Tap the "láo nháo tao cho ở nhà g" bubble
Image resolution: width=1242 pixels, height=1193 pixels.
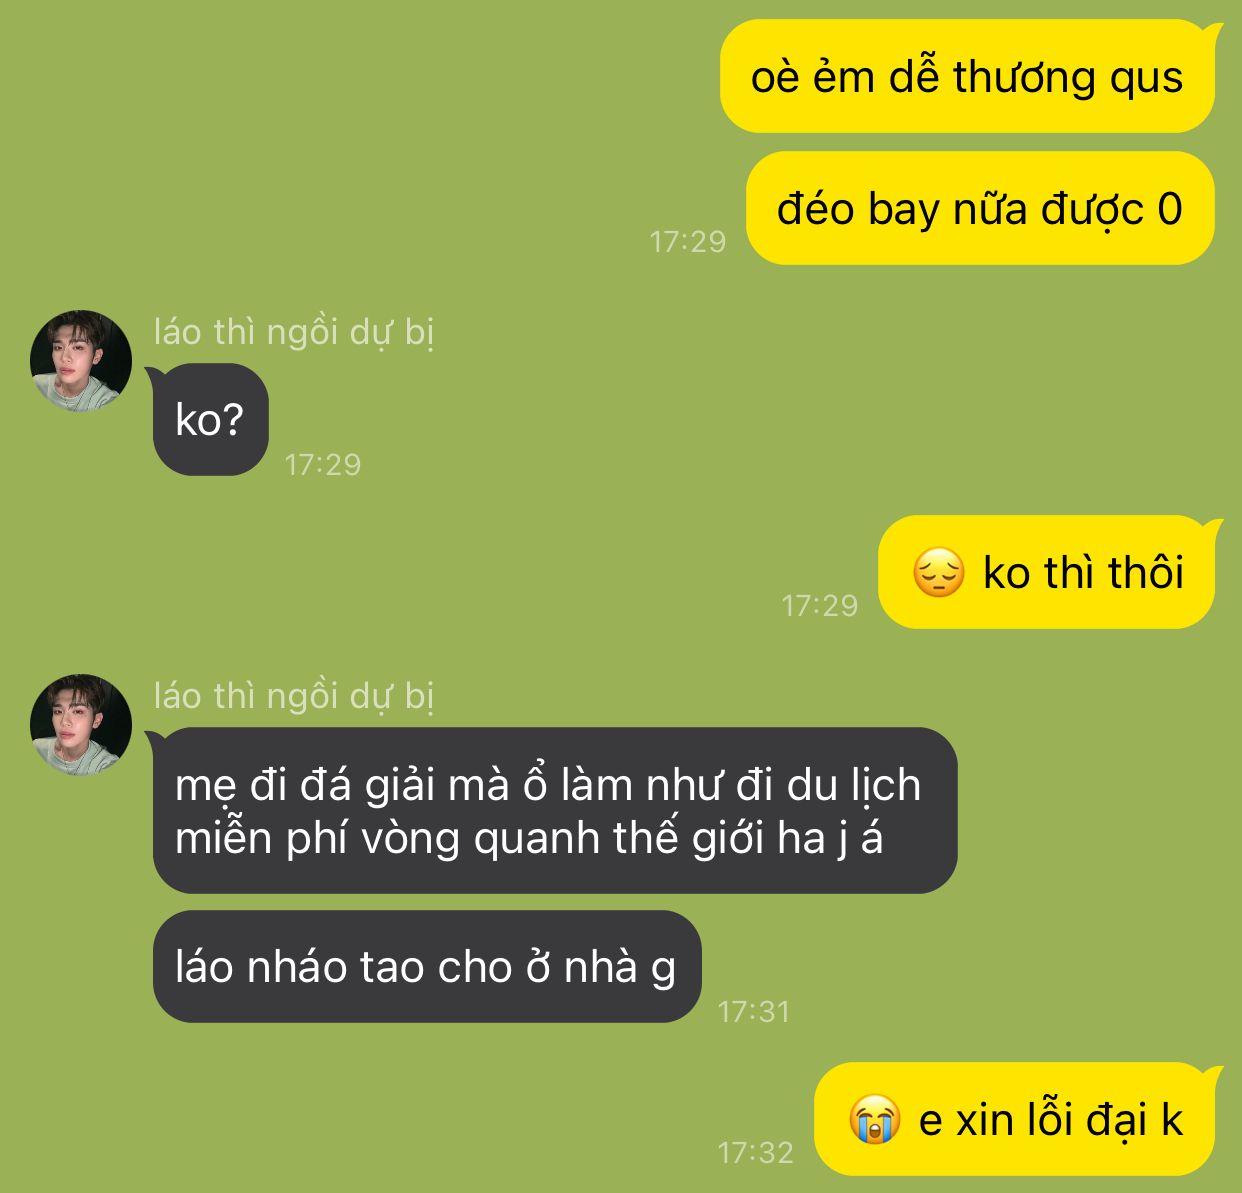pyautogui.click(x=425, y=967)
